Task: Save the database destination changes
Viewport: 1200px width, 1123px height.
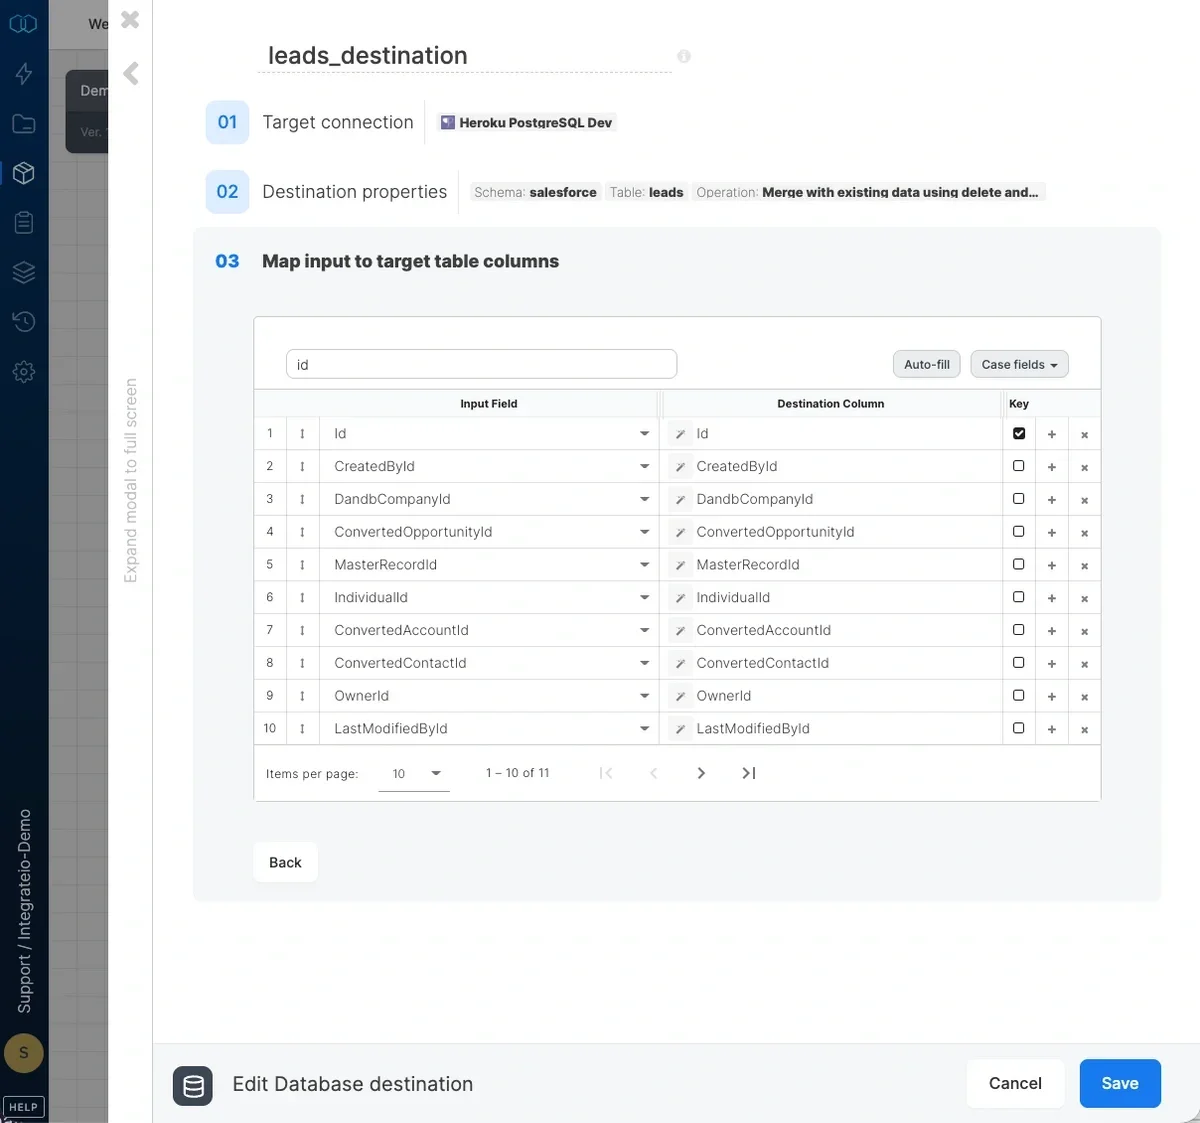Action: pos(1120,1083)
